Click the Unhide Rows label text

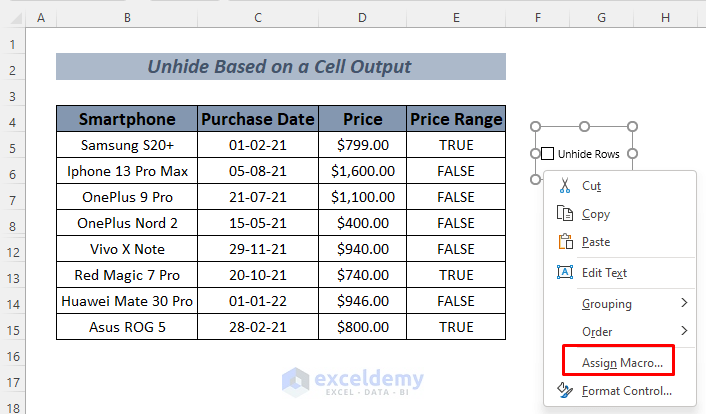pyautogui.click(x=588, y=154)
